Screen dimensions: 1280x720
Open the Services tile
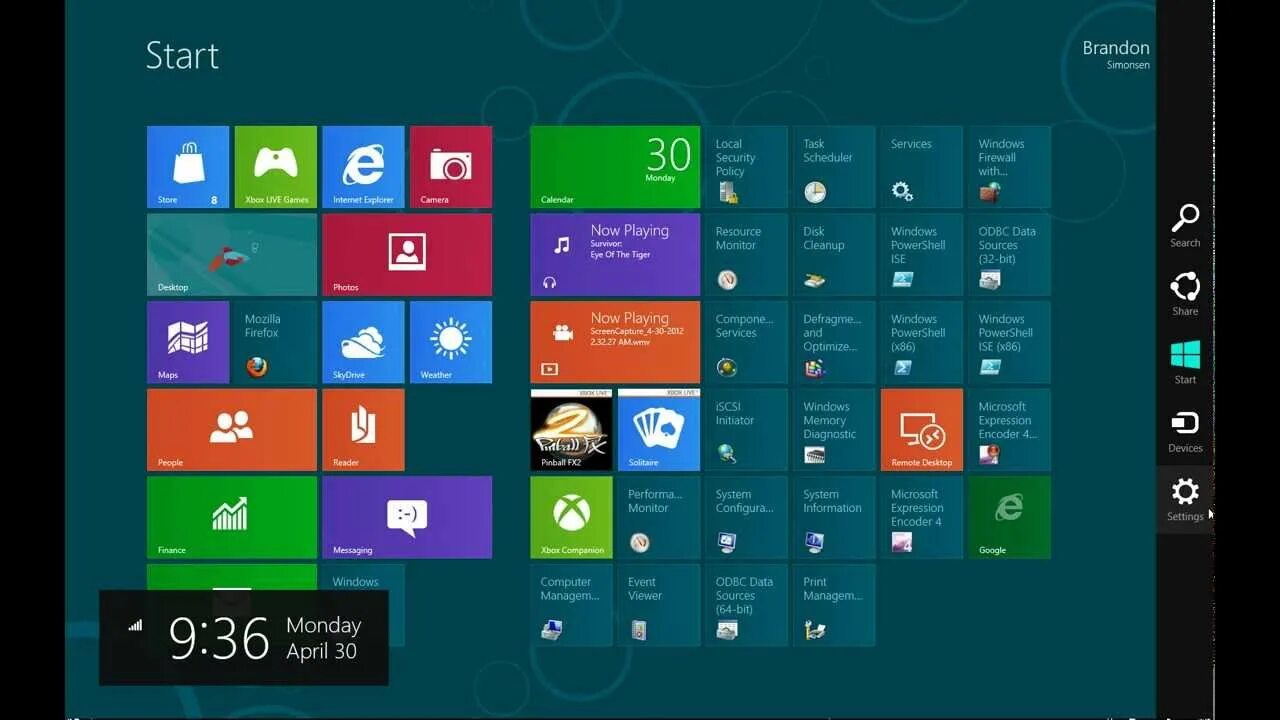[922, 167]
